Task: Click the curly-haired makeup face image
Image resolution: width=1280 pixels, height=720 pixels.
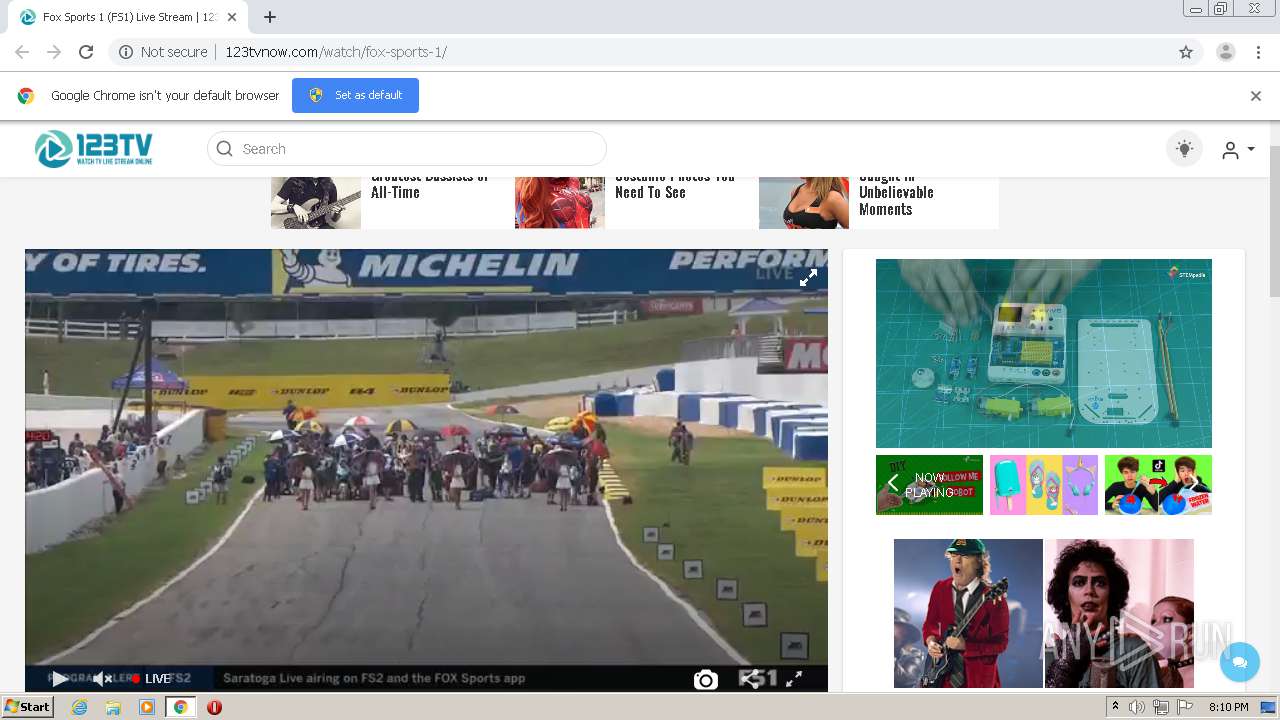Action: (1119, 614)
